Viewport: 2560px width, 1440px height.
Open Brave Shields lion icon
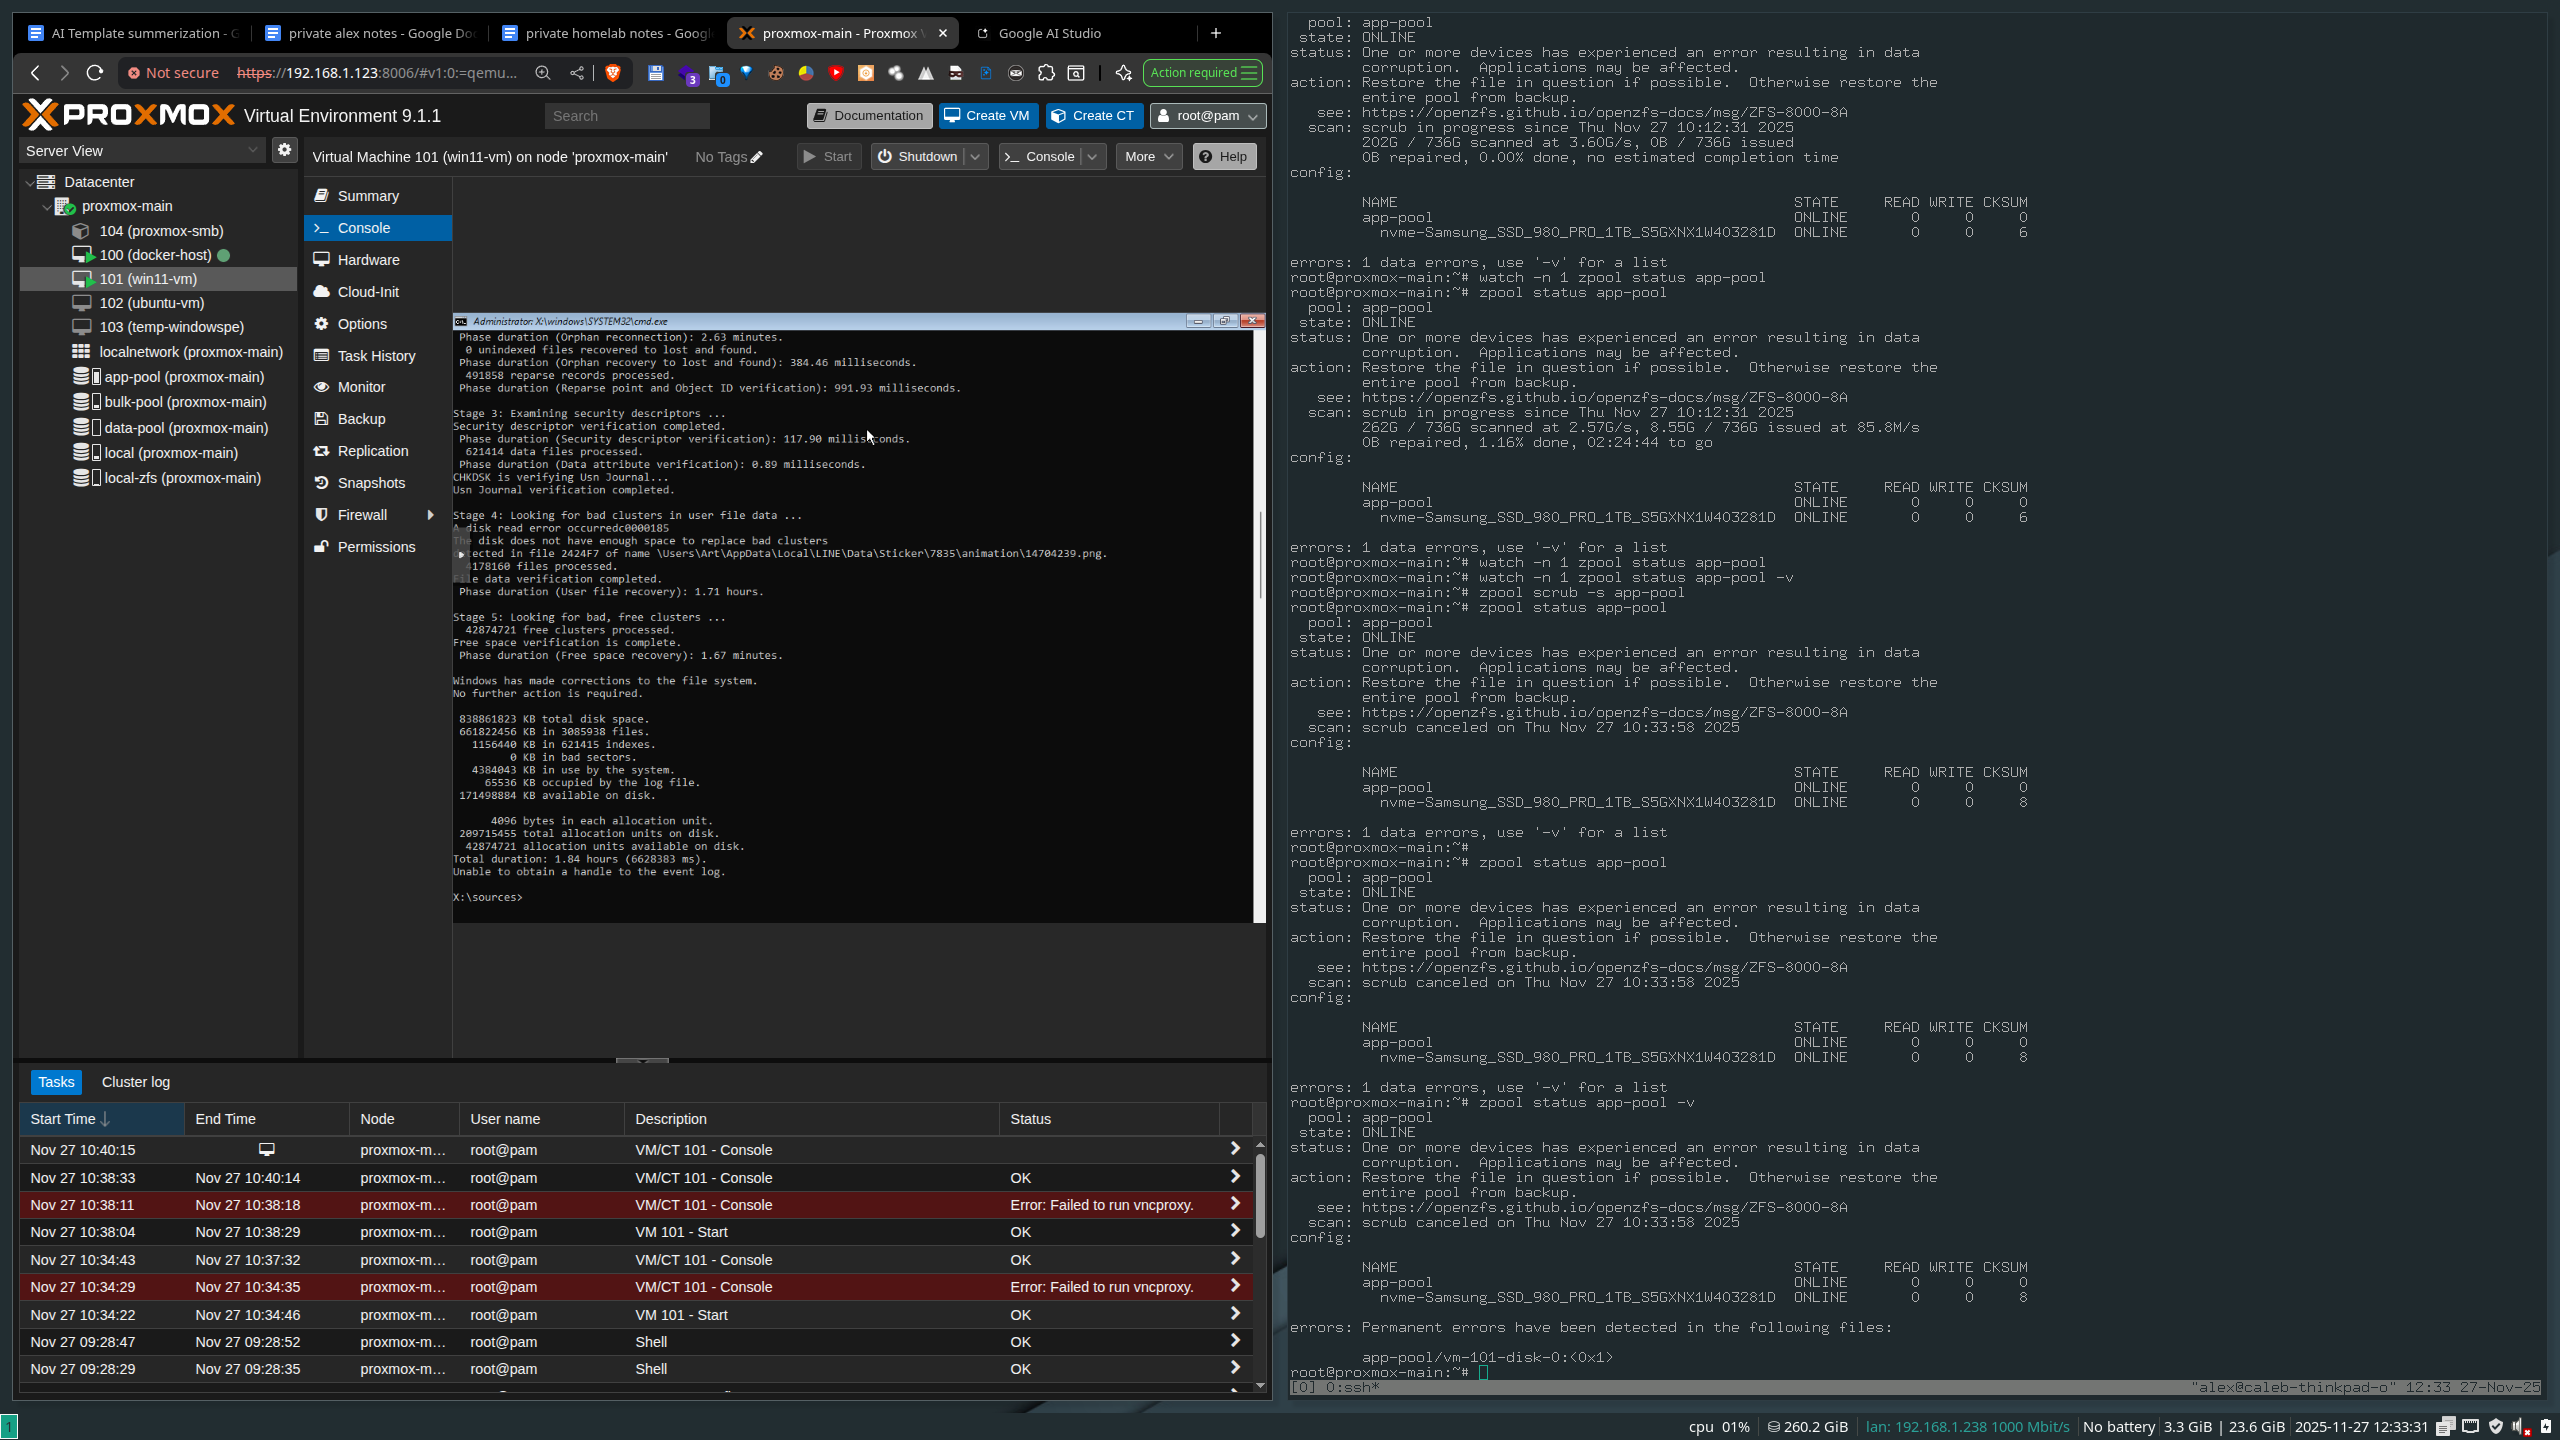click(x=613, y=73)
